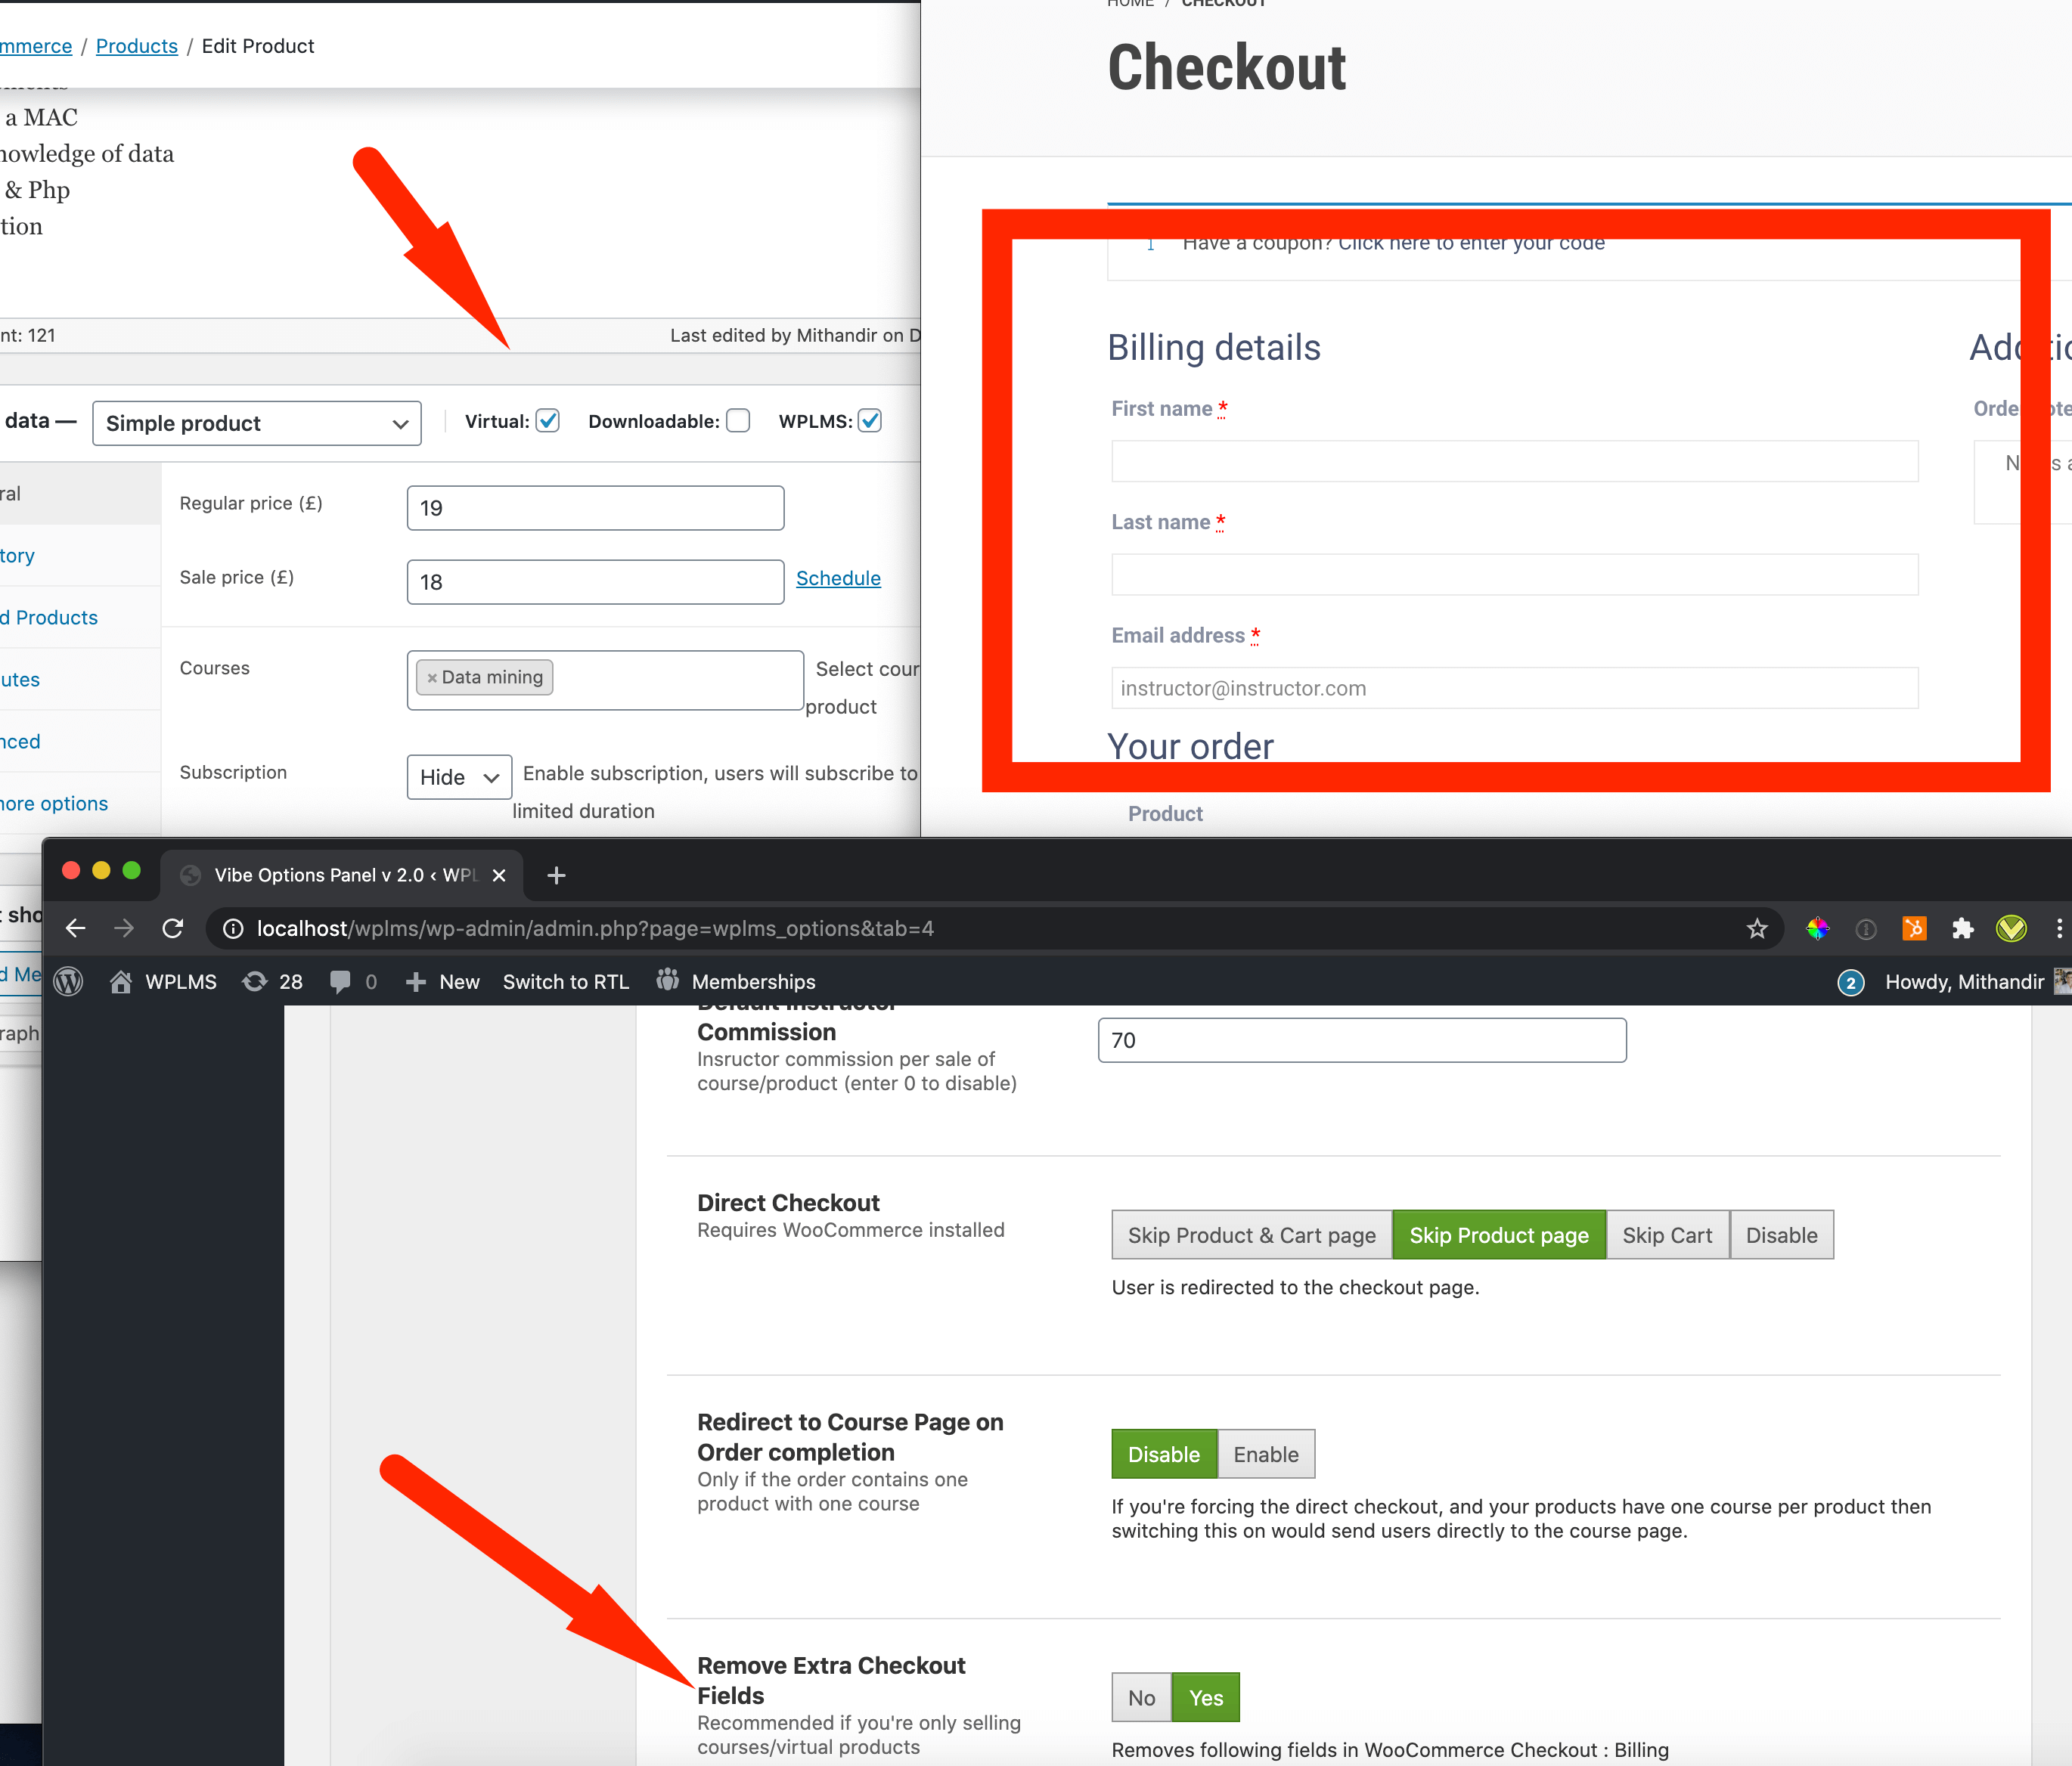Open the Extensions puzzle icon
The image size is (2072, 1766).
tap(1962, 929)
